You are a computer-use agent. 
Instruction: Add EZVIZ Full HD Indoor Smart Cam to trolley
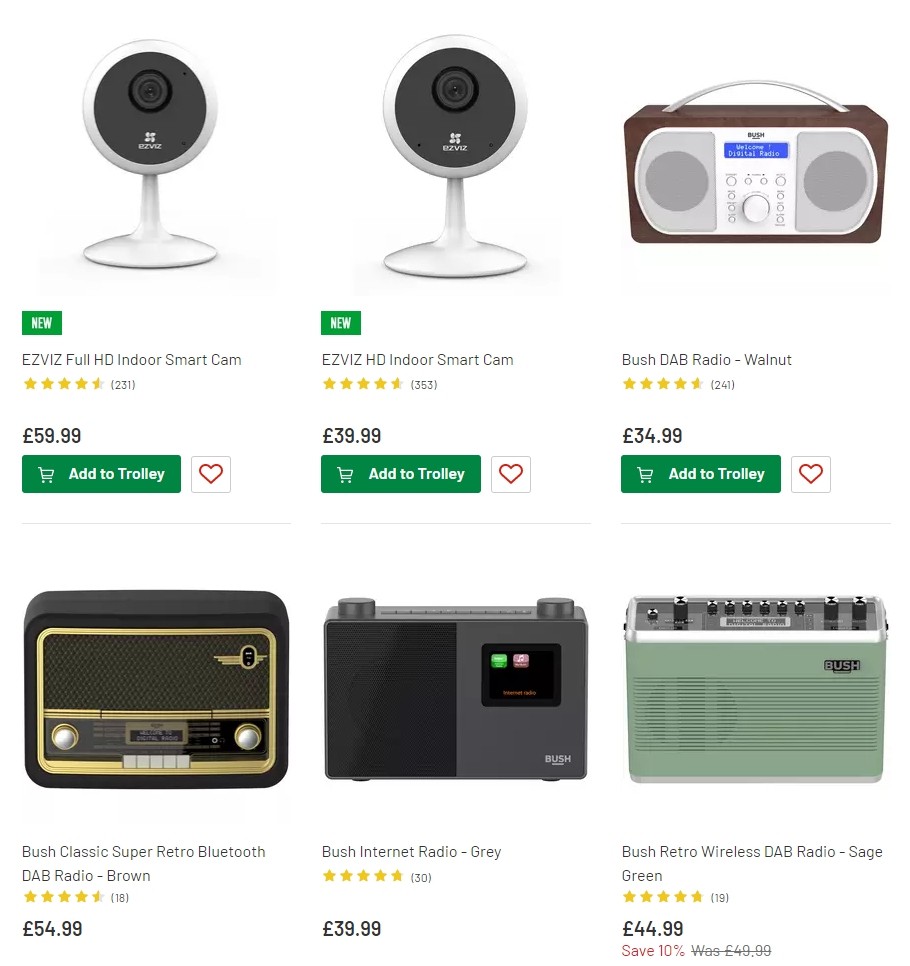[x=101, y=474]
